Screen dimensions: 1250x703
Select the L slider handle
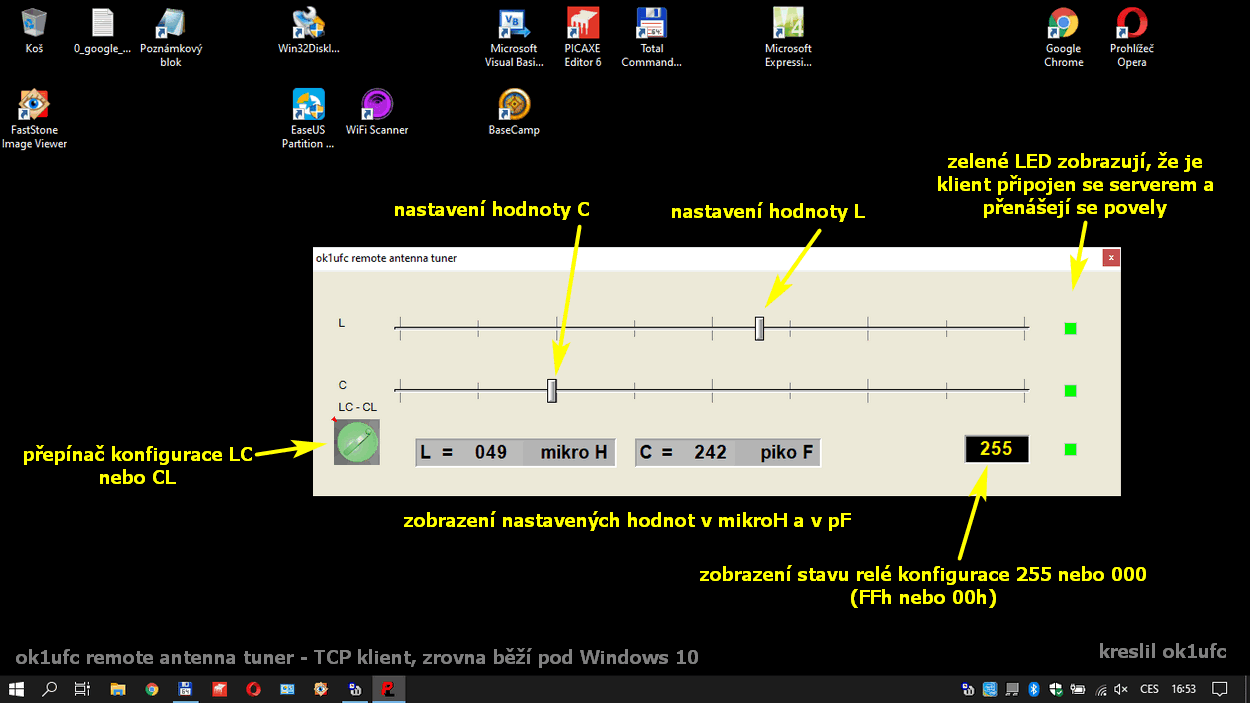point(758,327)
